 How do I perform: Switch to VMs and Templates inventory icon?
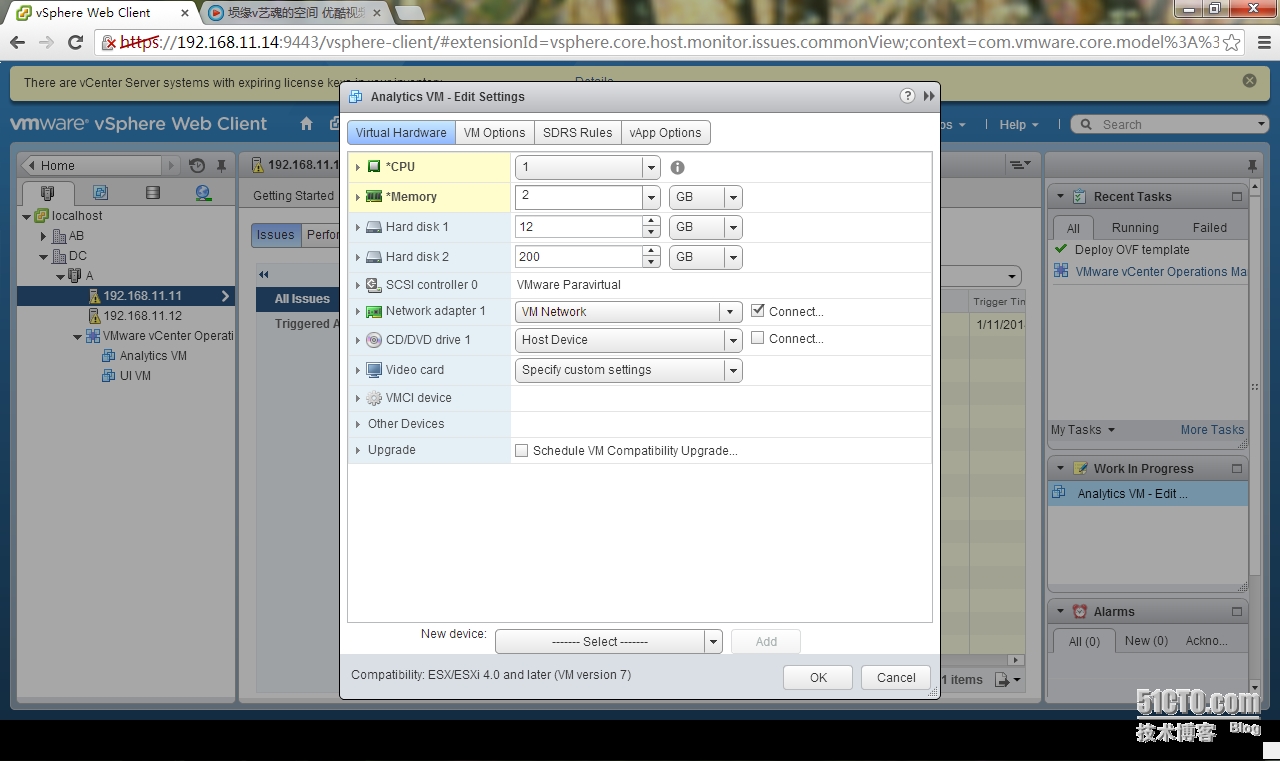100,193
